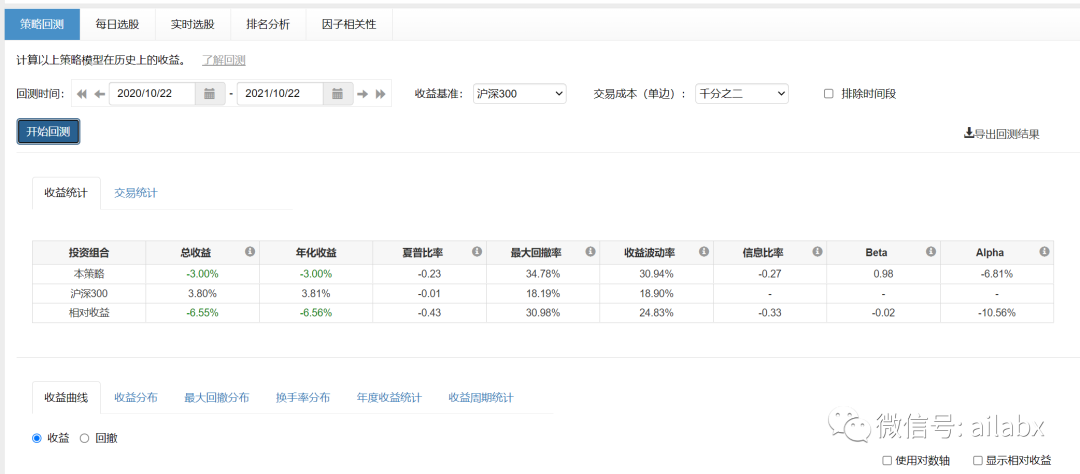Click info icon beside Beta header

[x=931, y=251]
